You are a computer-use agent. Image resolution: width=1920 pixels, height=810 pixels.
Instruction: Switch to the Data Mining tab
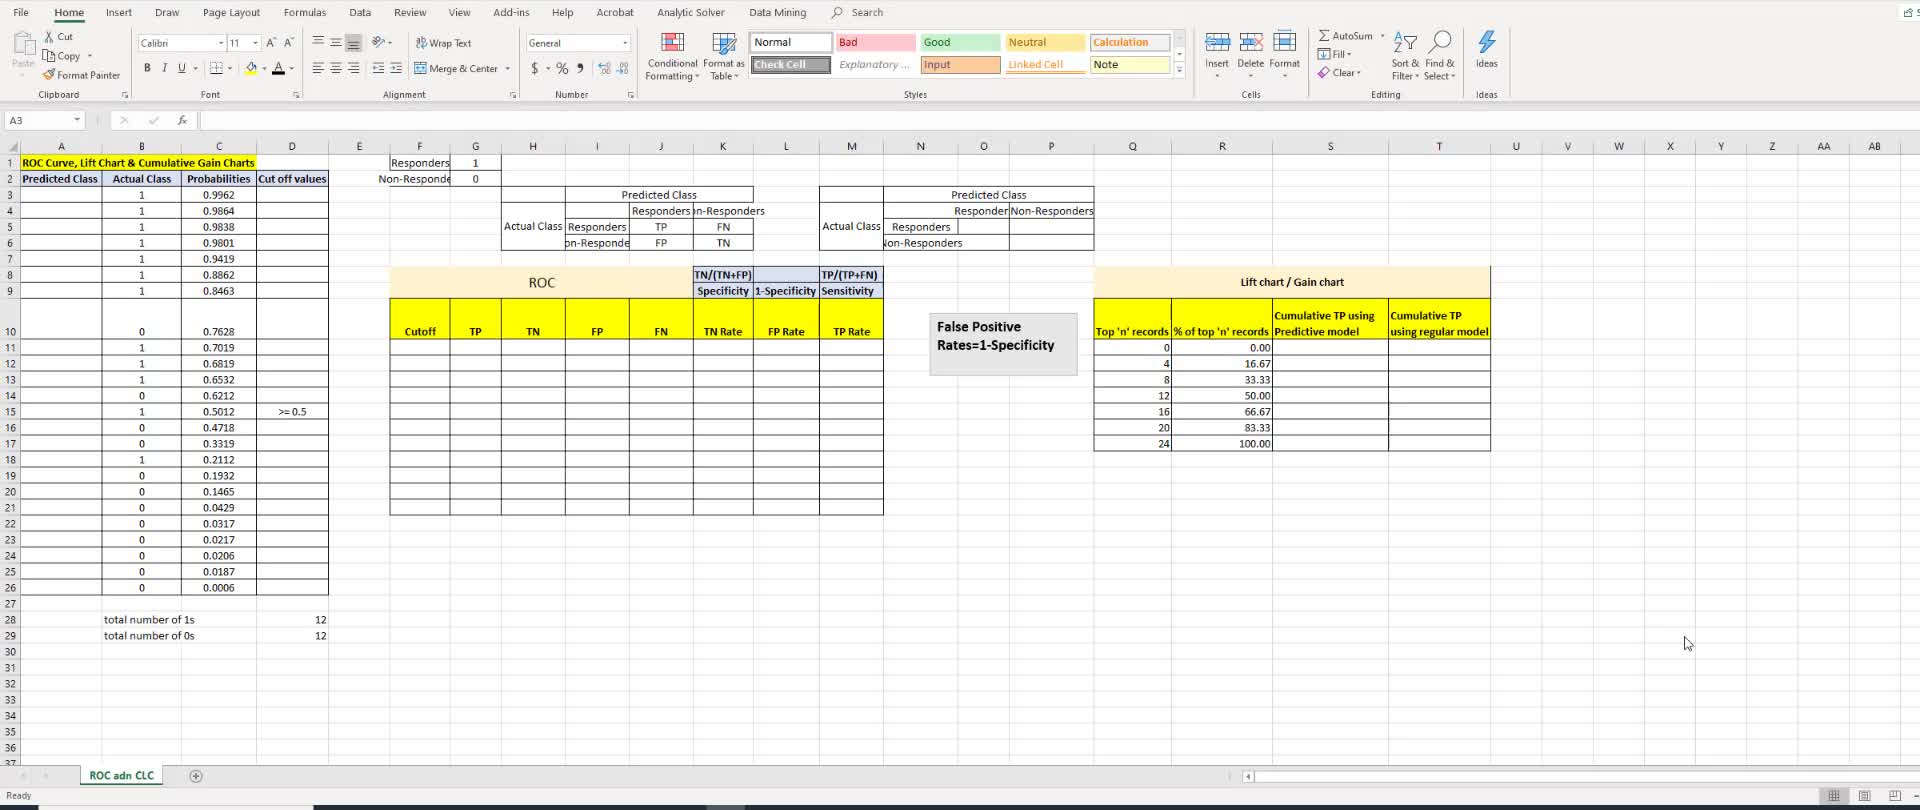click(777, 13)
